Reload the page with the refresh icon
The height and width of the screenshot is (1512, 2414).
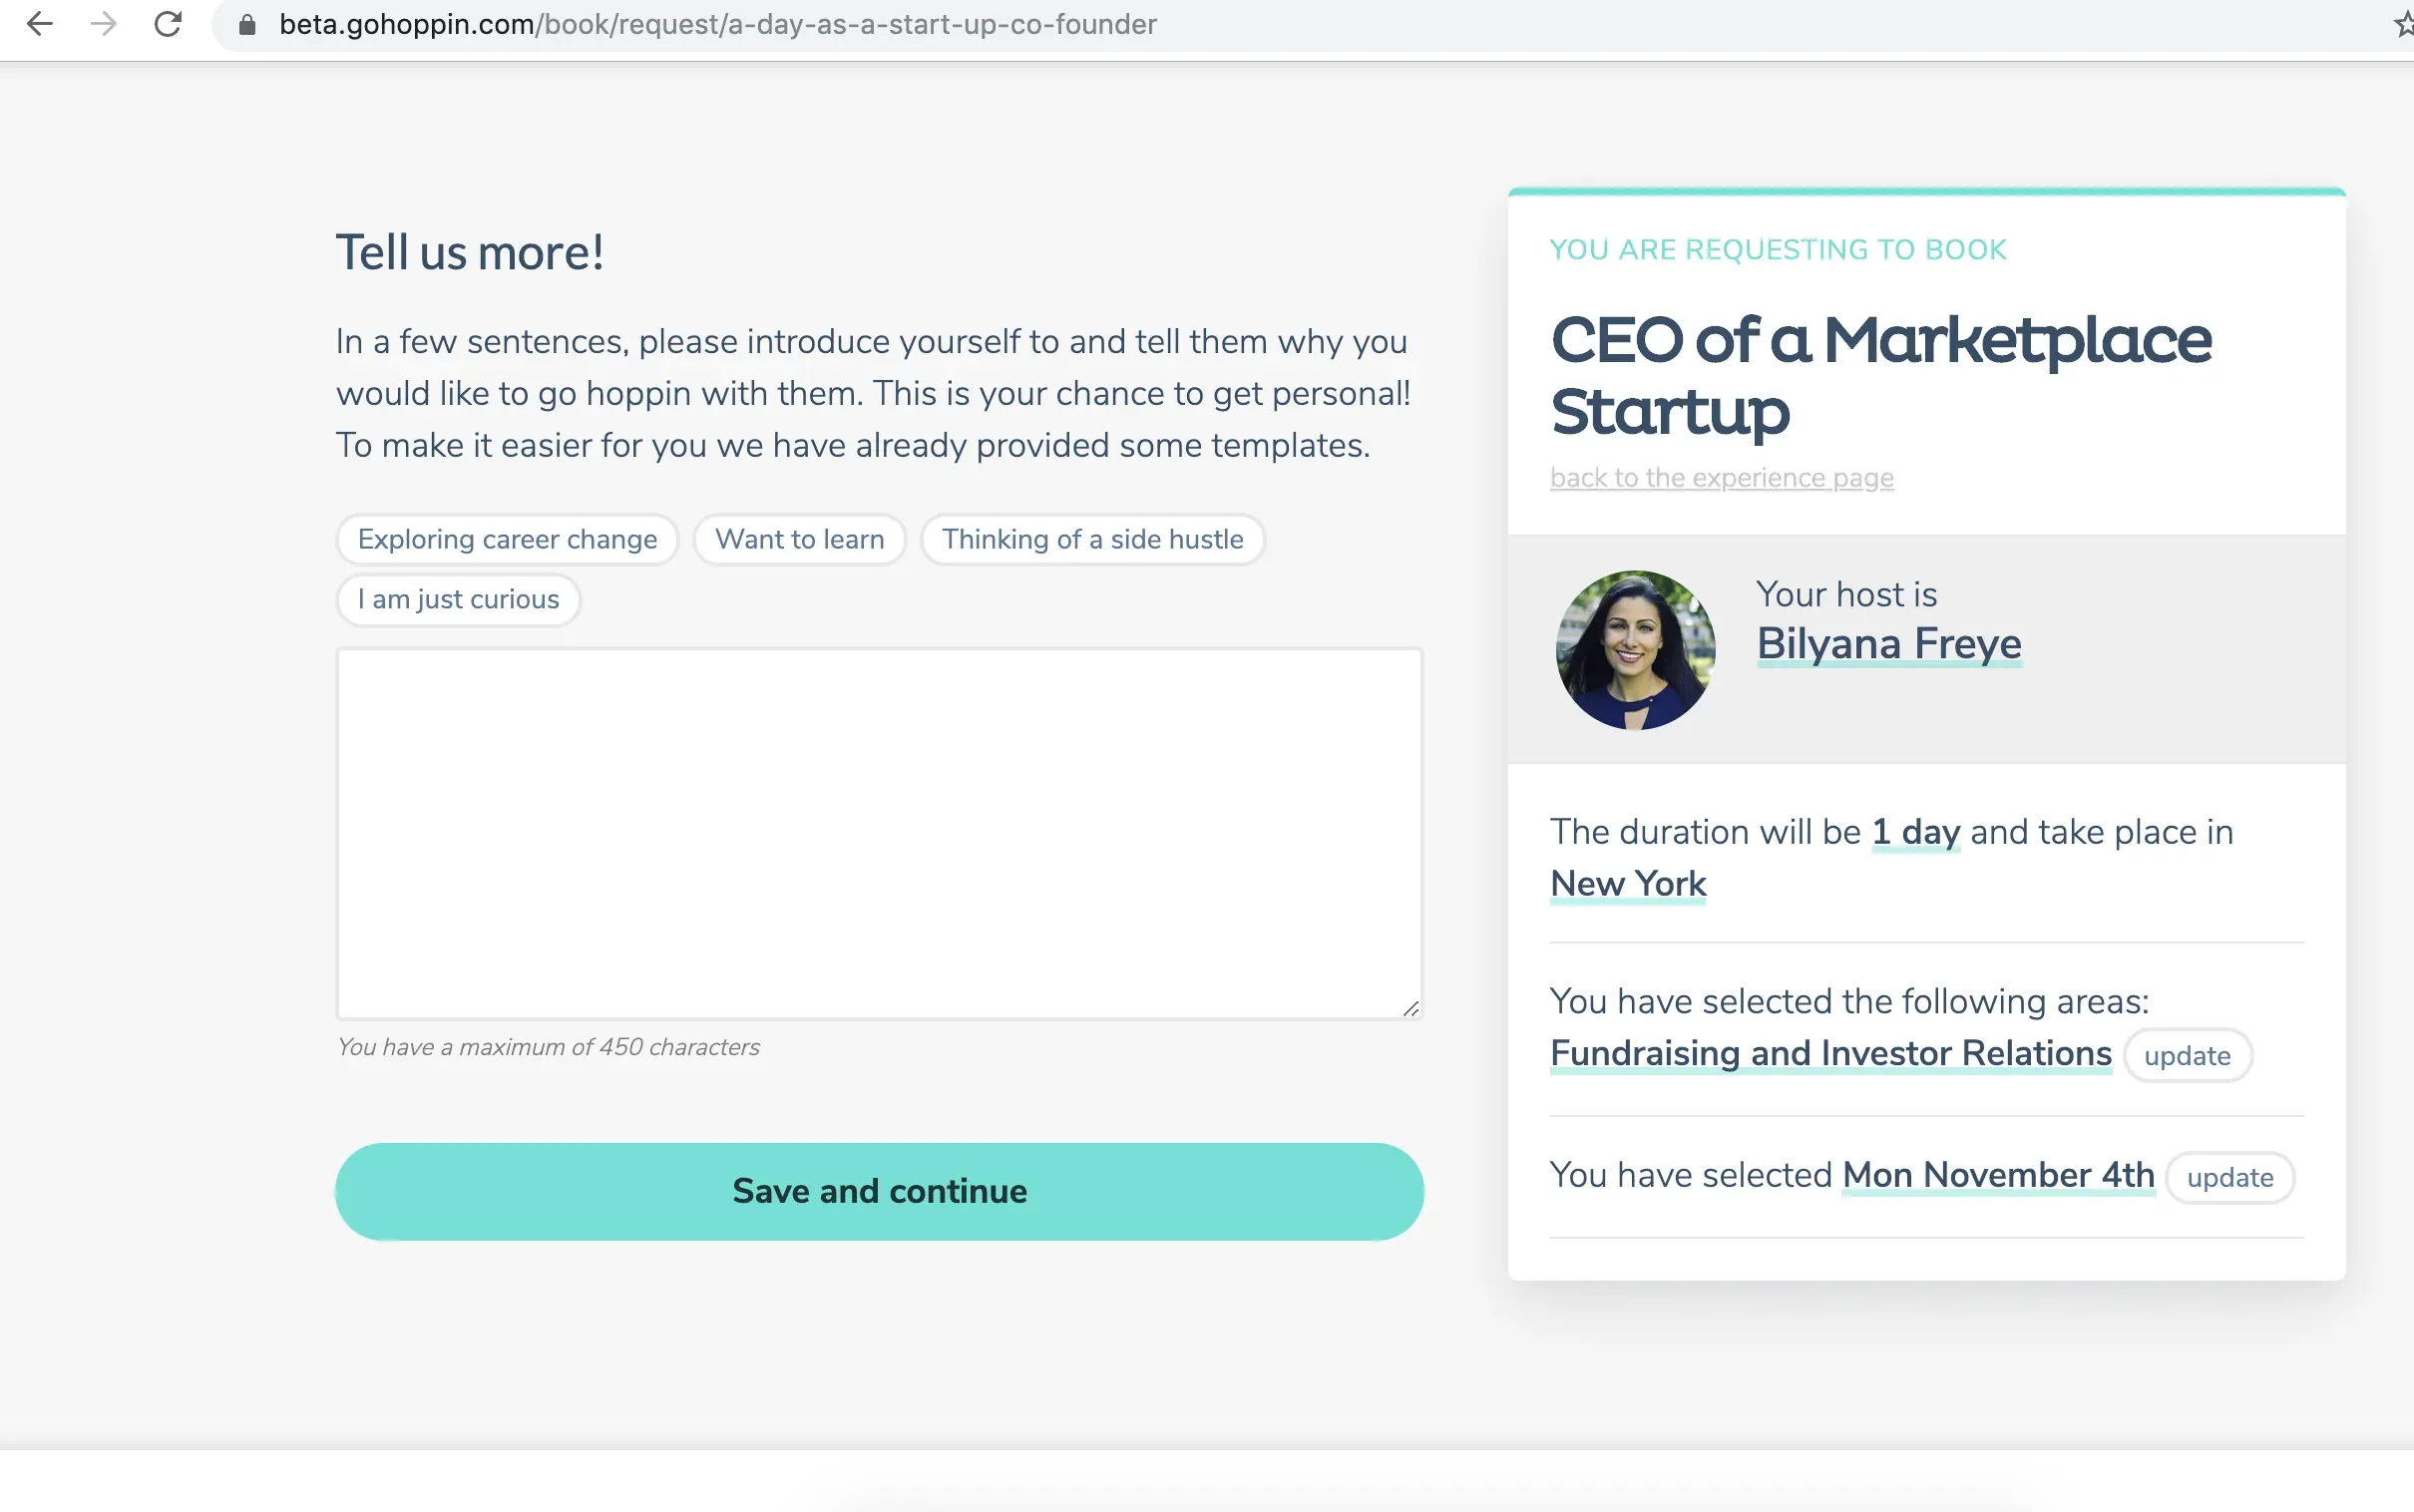tap(168, 24)
